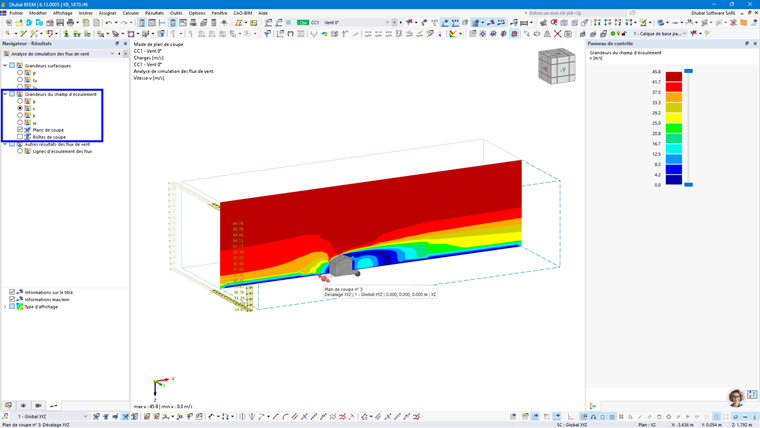
Task: Click the bottom handle of the legend range slider
Action: pyautogui.click(x=688, y=185)
